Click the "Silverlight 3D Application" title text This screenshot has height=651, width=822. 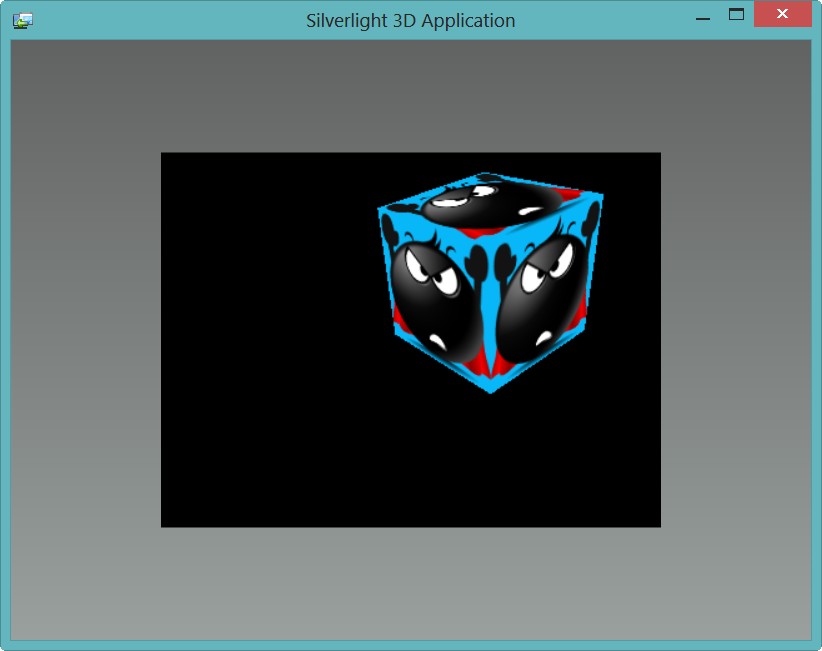click(410, 20)
